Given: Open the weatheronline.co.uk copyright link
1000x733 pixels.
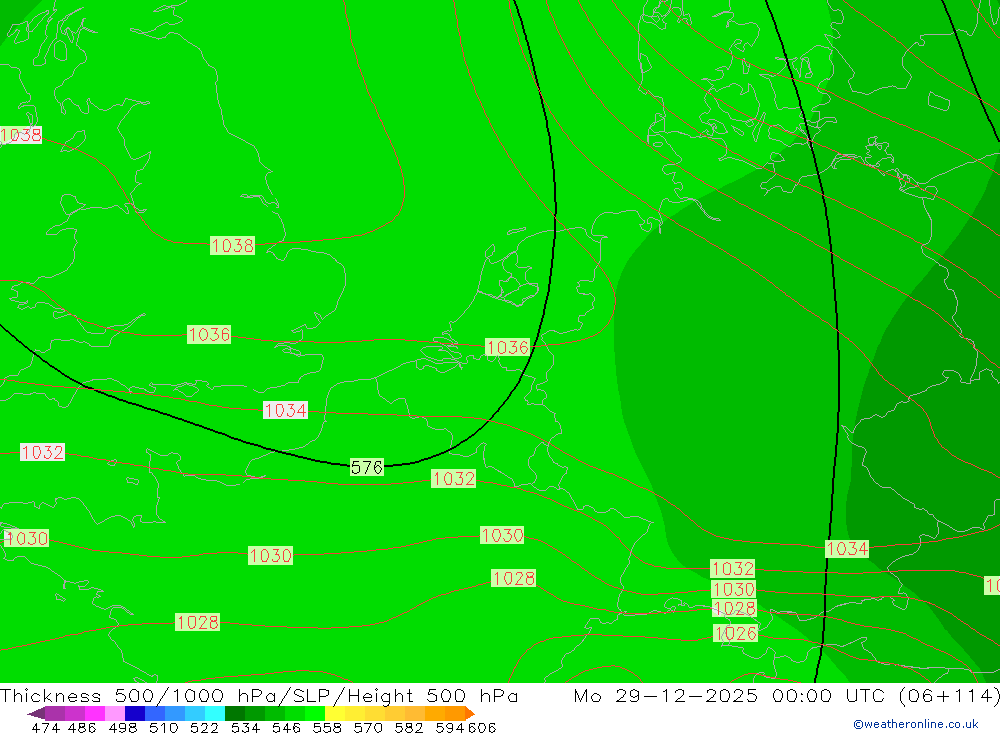Looking at the screenshot, I should [x=915, y=724].
